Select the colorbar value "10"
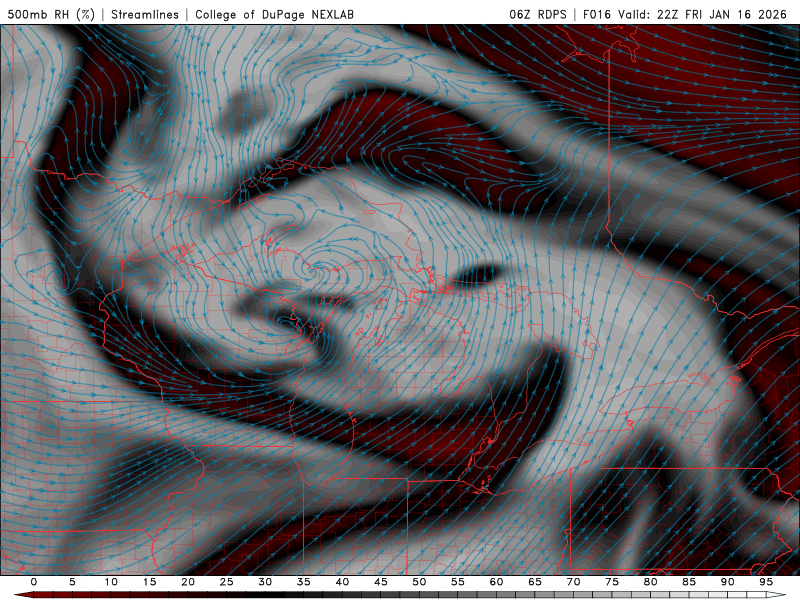 [x=111, y=582]
